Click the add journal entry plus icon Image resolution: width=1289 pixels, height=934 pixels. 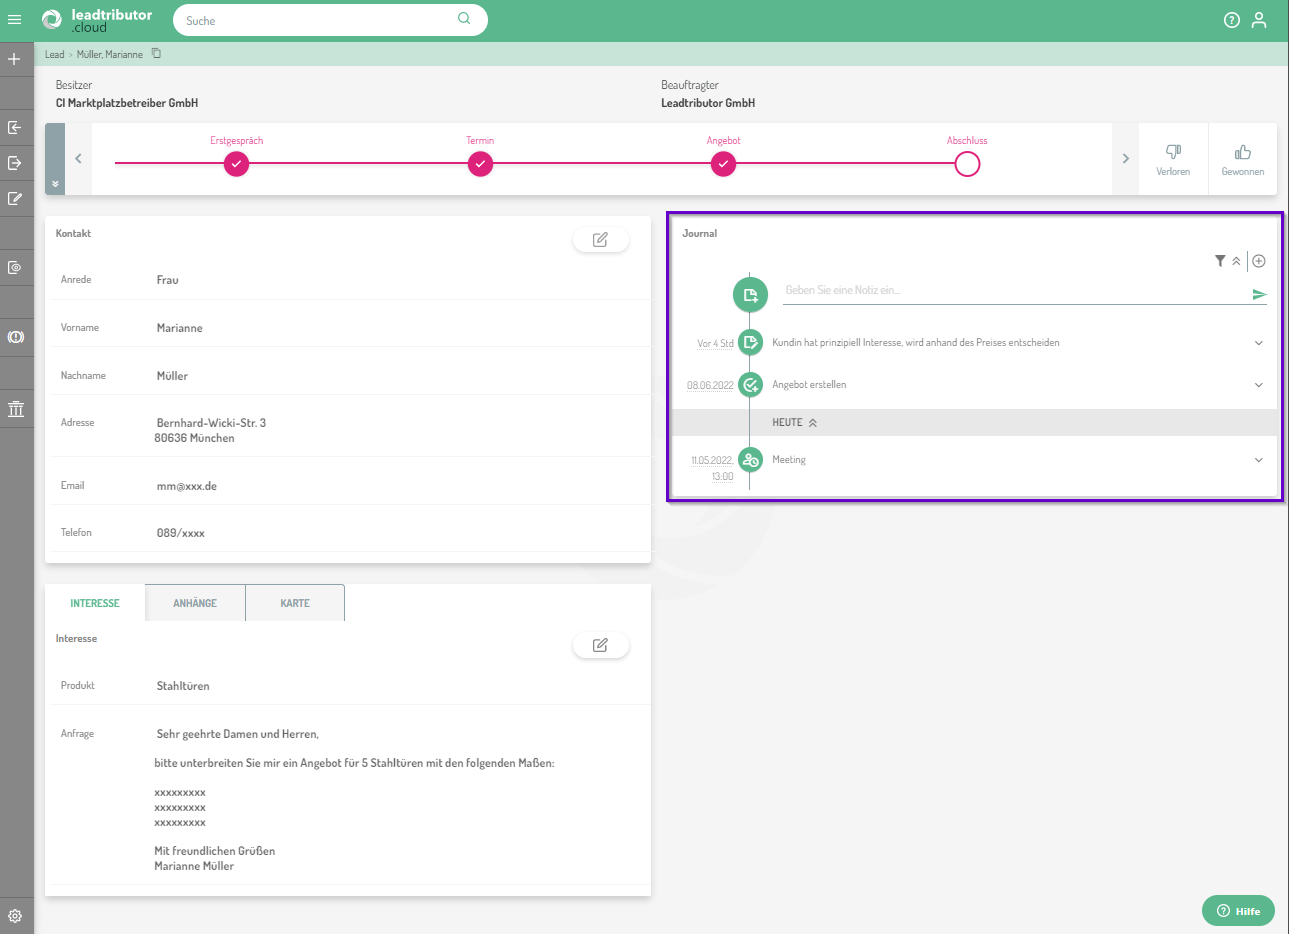(x=1259, y=261)
